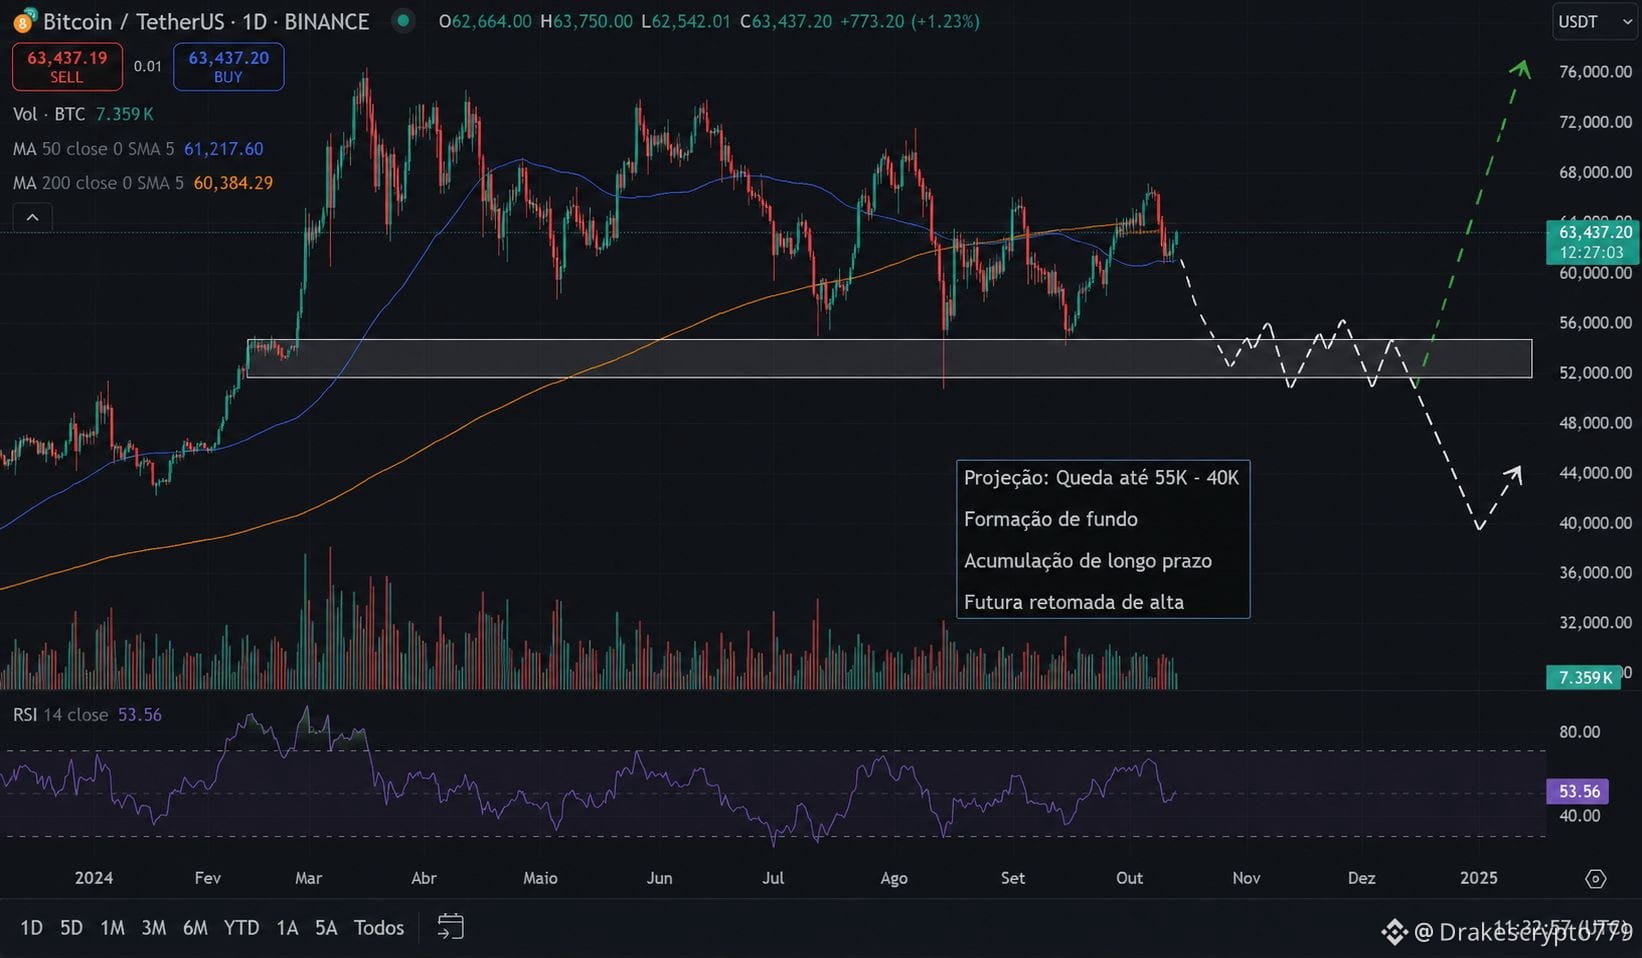Click the 0.01 spread value

tap(148, 67)
